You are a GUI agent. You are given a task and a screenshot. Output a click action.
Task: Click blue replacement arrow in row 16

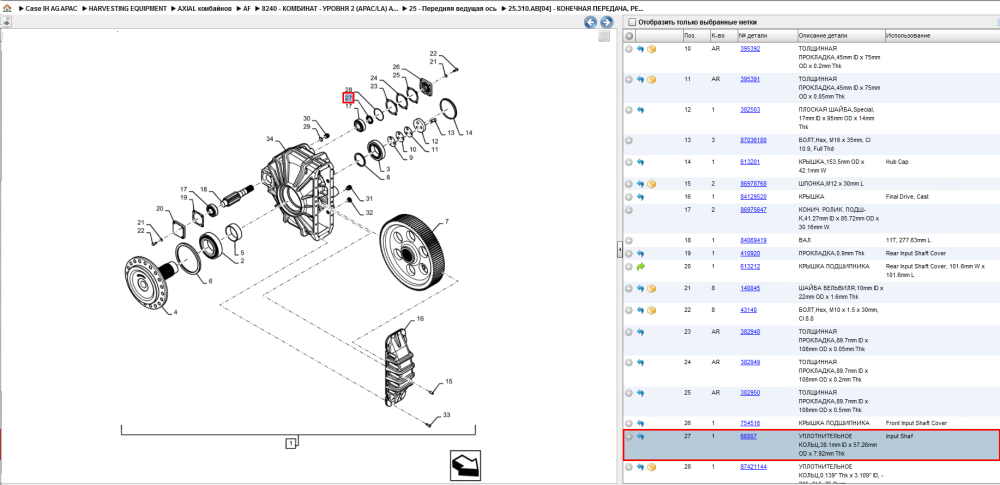tap(640, 198)
